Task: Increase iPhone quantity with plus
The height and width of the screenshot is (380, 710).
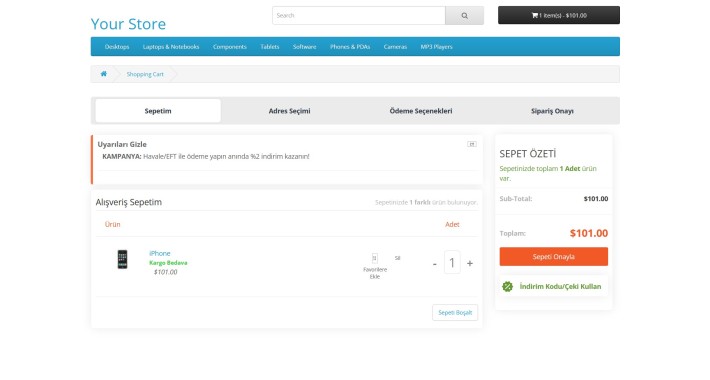Action: tap(470, 263)
